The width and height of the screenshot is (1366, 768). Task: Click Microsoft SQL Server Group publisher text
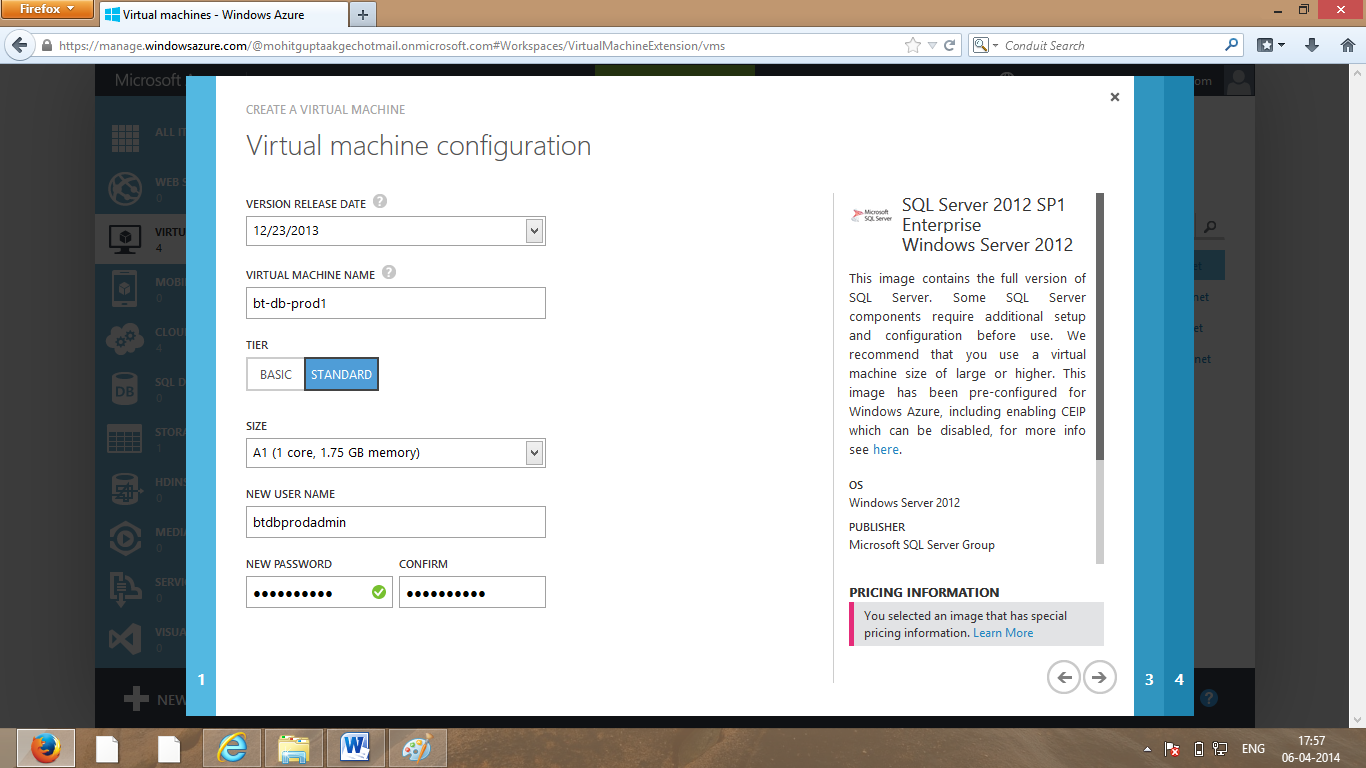[922, 545]
